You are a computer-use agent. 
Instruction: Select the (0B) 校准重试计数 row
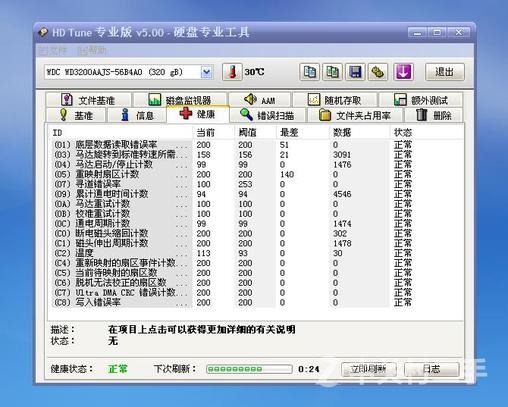coord(256,214)
